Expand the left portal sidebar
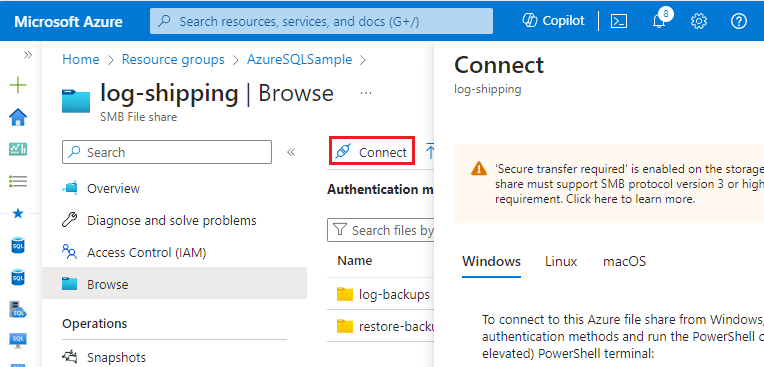 [x=28, y=55]
